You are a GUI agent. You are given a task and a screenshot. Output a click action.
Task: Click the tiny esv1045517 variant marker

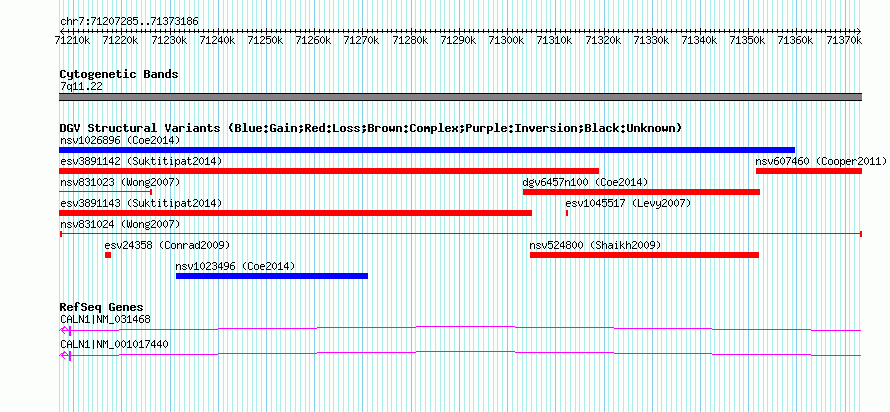(x=567, y=213)
